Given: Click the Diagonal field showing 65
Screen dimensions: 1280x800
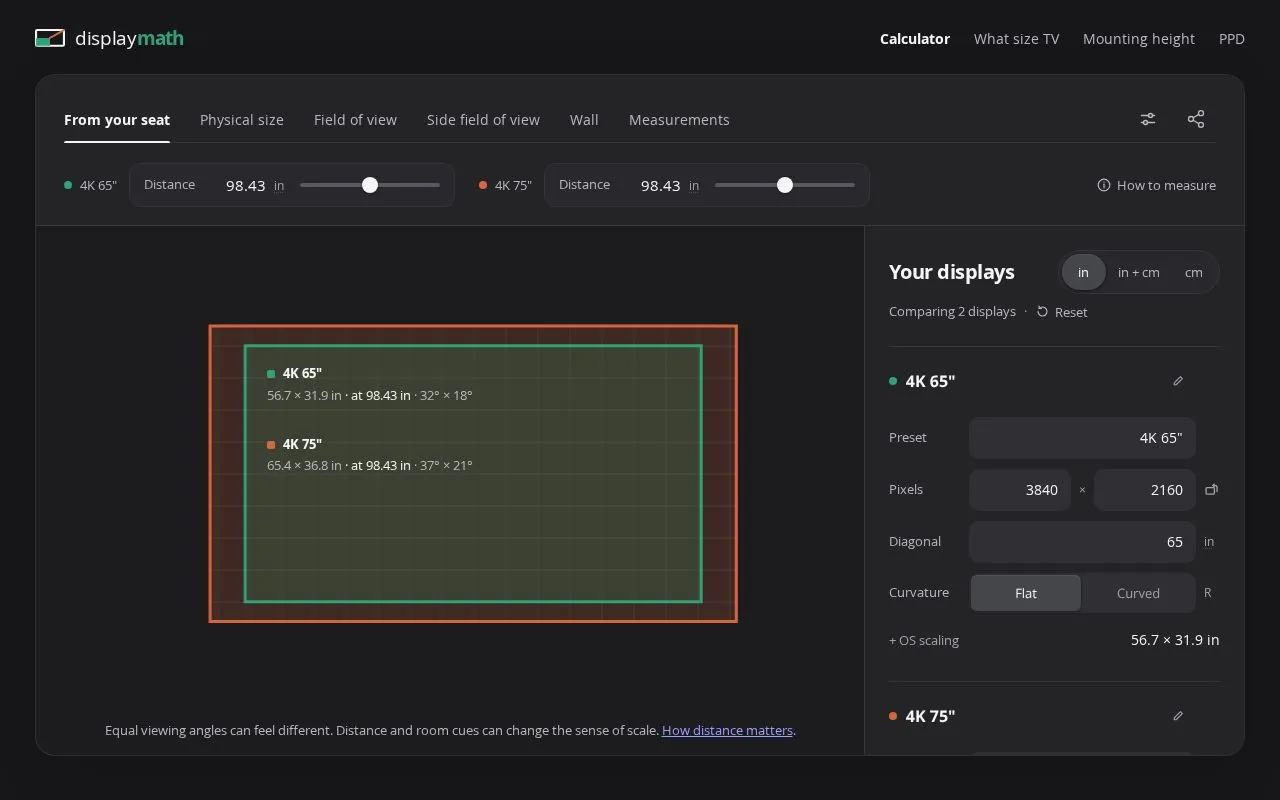Looking at the screenshot, I should (1082, 542).
